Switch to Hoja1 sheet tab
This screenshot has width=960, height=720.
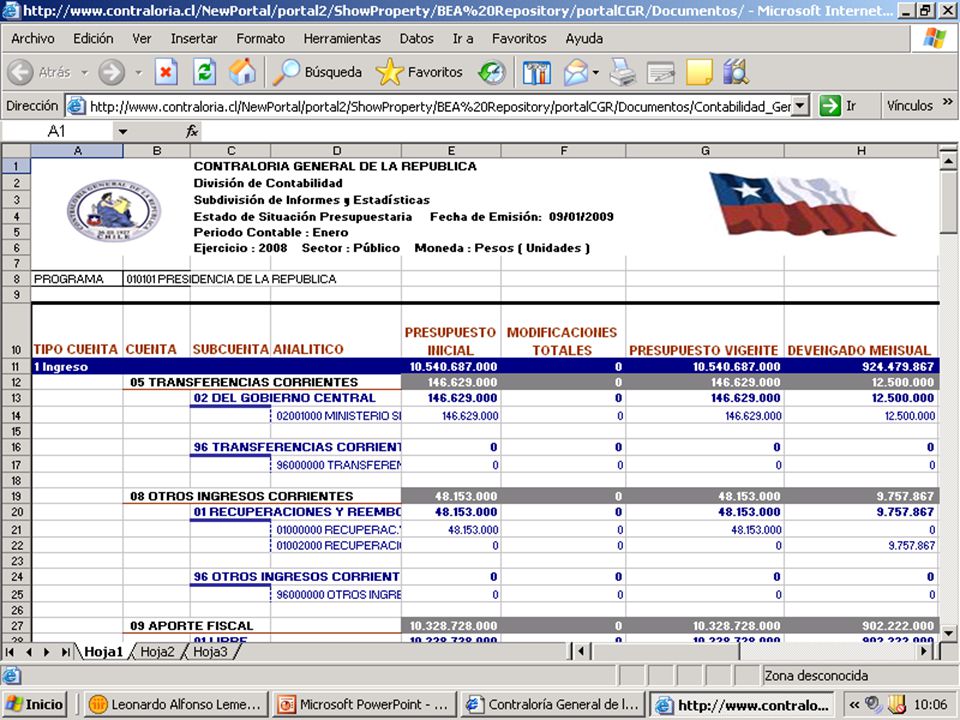coord(103,651)
